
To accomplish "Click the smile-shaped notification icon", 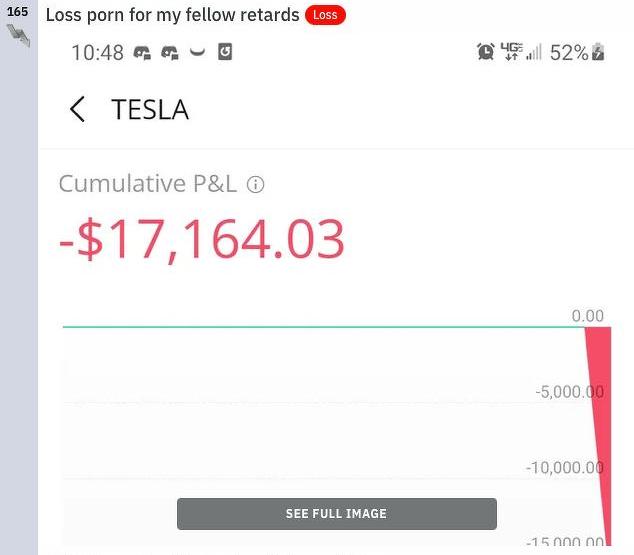I will point(197,52).
